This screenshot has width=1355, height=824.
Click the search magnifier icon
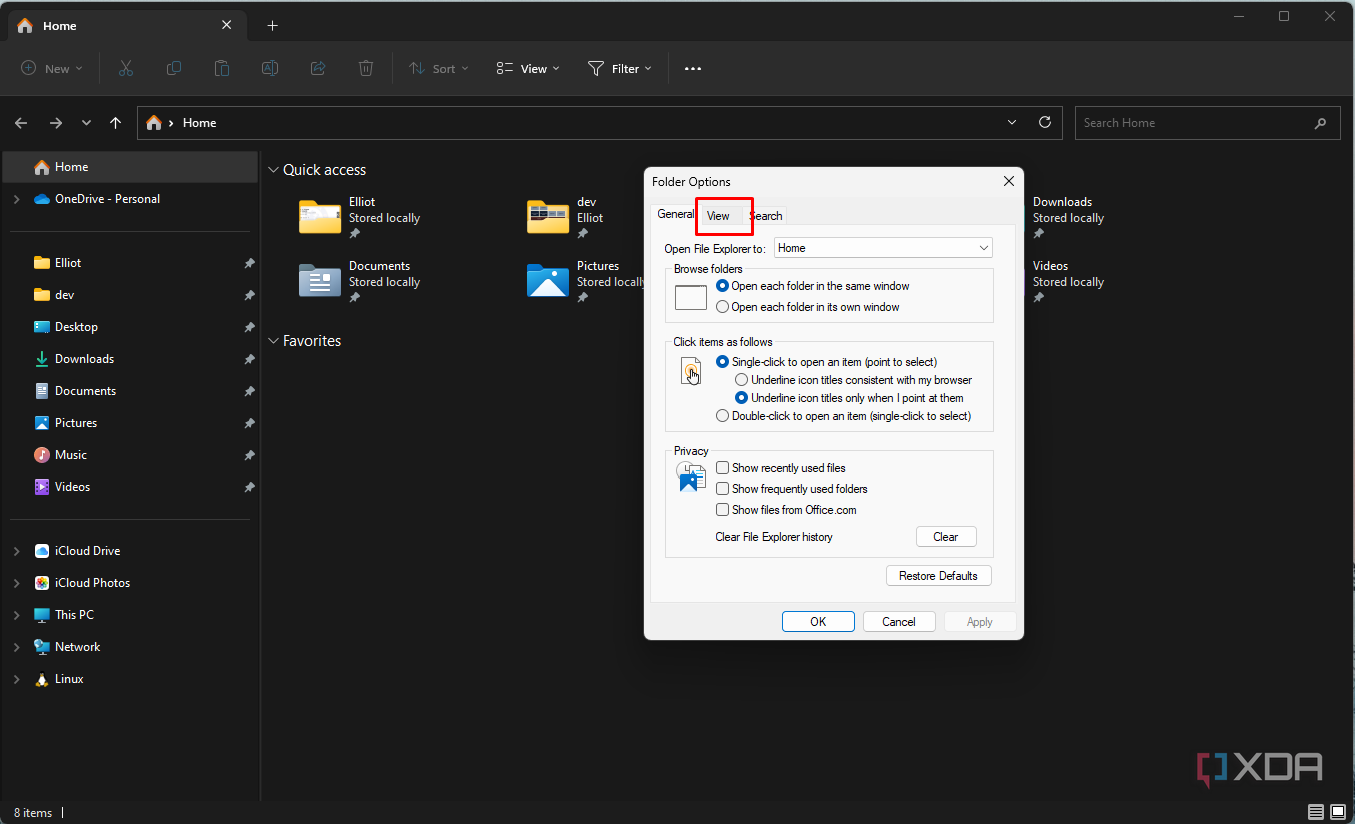(1321, 123)
